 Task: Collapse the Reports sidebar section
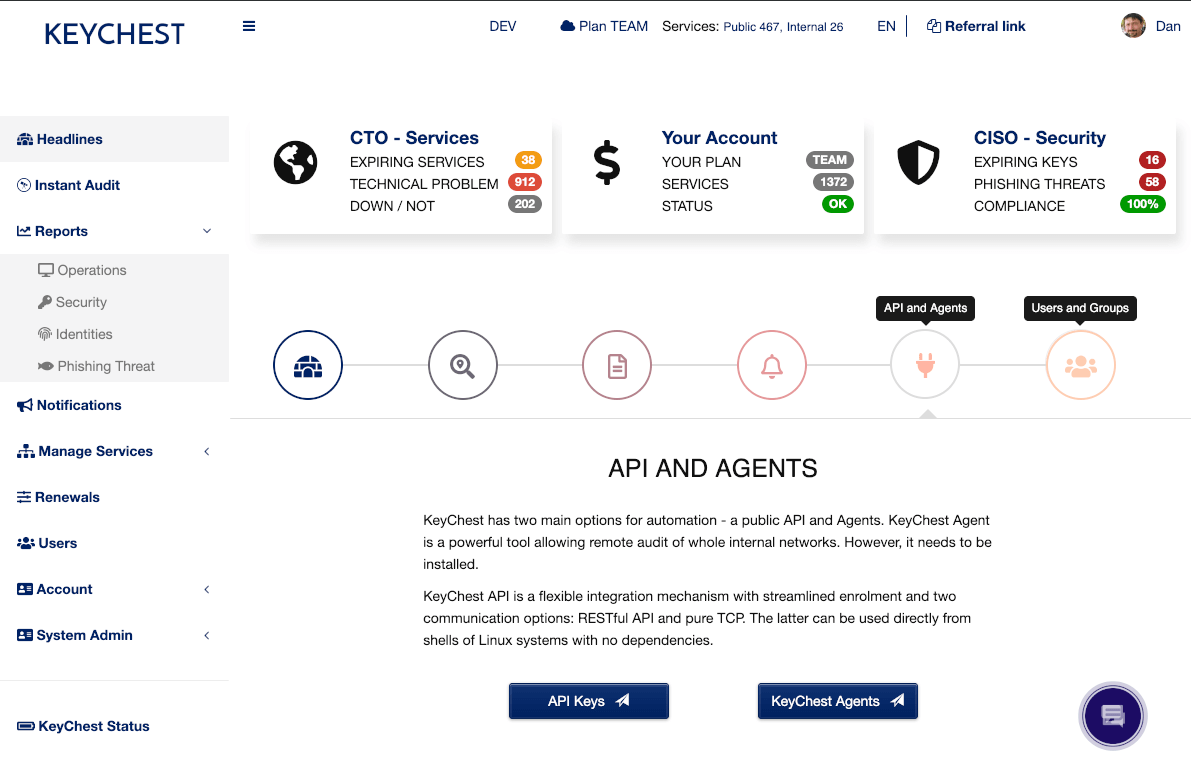(114, 231)
